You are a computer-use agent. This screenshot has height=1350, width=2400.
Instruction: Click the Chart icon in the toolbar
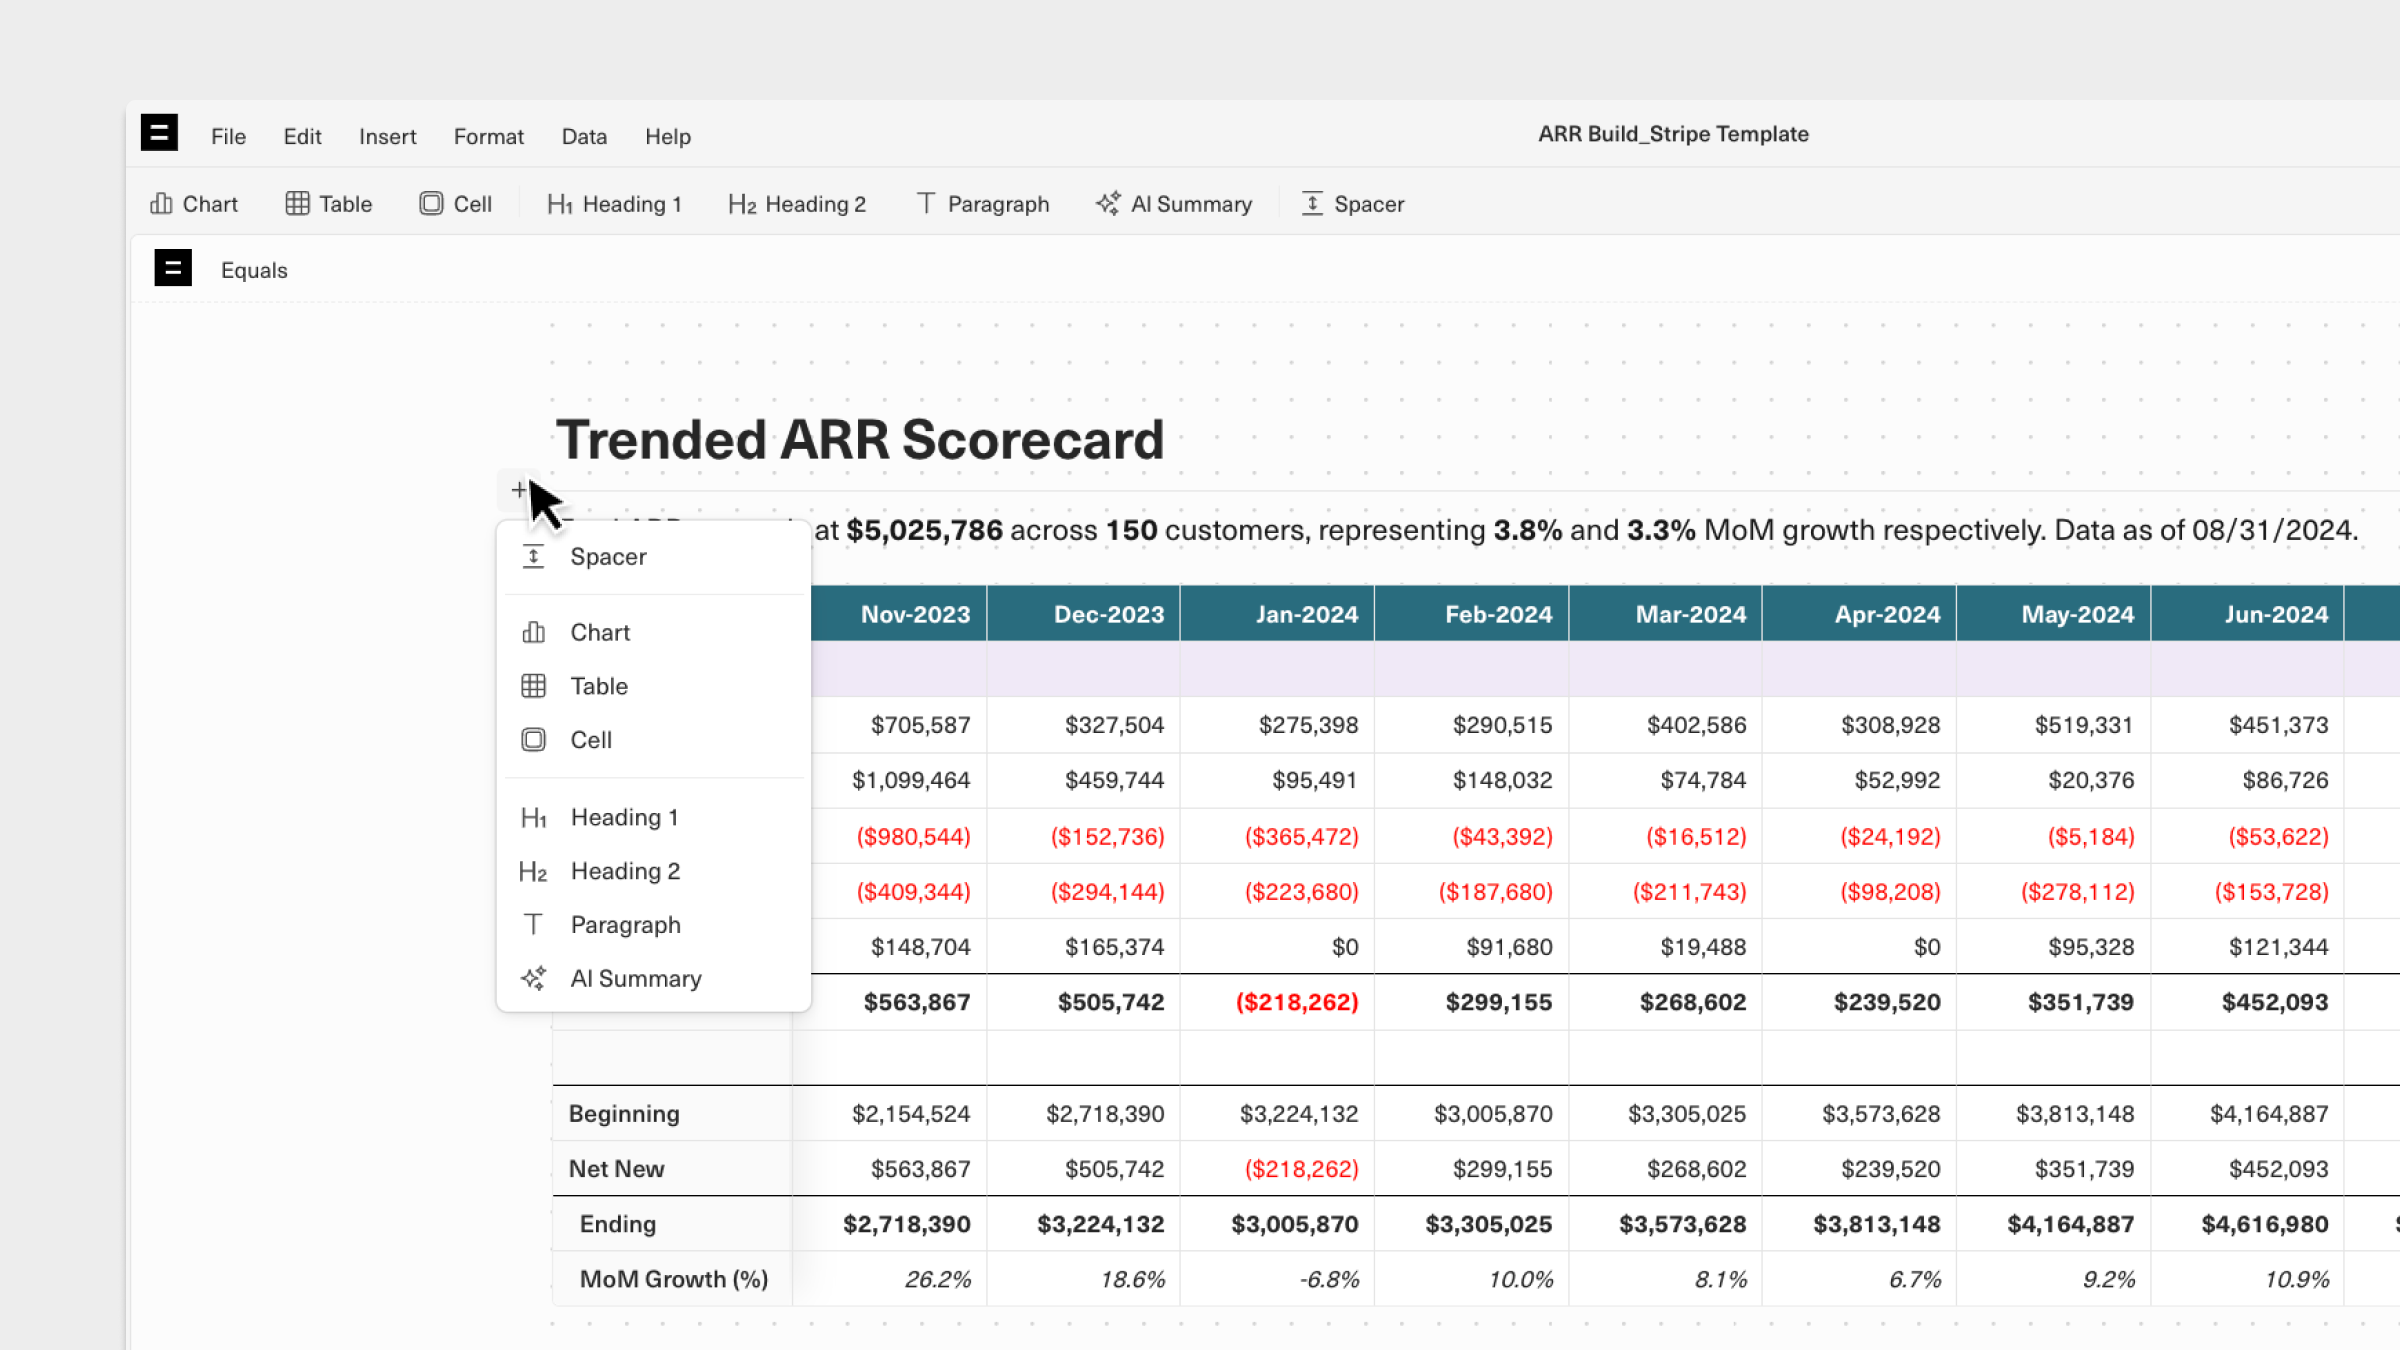162,204
